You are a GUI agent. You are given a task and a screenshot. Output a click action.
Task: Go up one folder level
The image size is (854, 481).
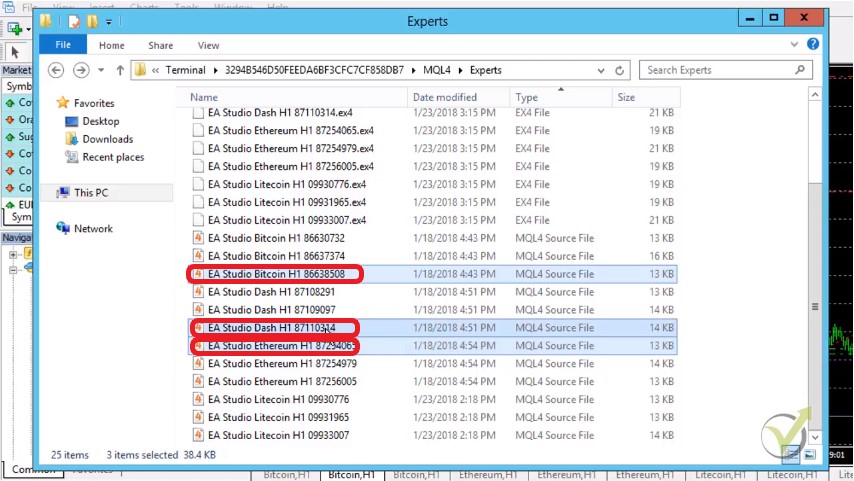tap(120, 70)
